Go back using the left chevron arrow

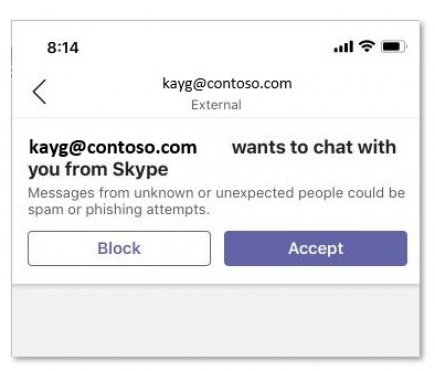(x=39, y=92)
